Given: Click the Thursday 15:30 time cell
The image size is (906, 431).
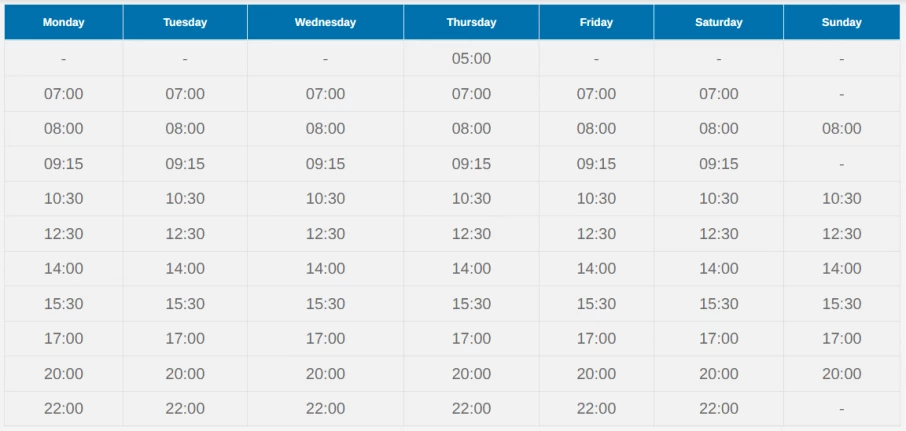Looking at the screenshot, I should coord(471,303).
